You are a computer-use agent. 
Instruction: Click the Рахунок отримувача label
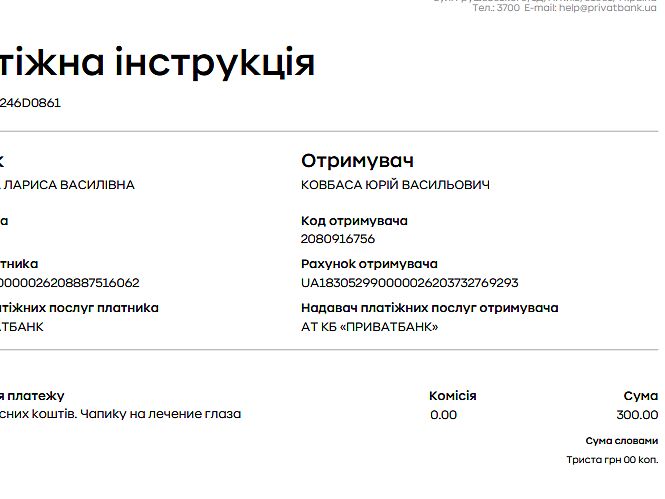(369, 264)
